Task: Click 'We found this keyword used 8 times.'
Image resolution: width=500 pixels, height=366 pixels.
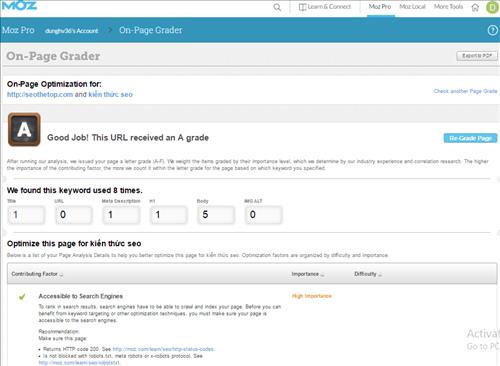Action: click(x=75, y=190)
